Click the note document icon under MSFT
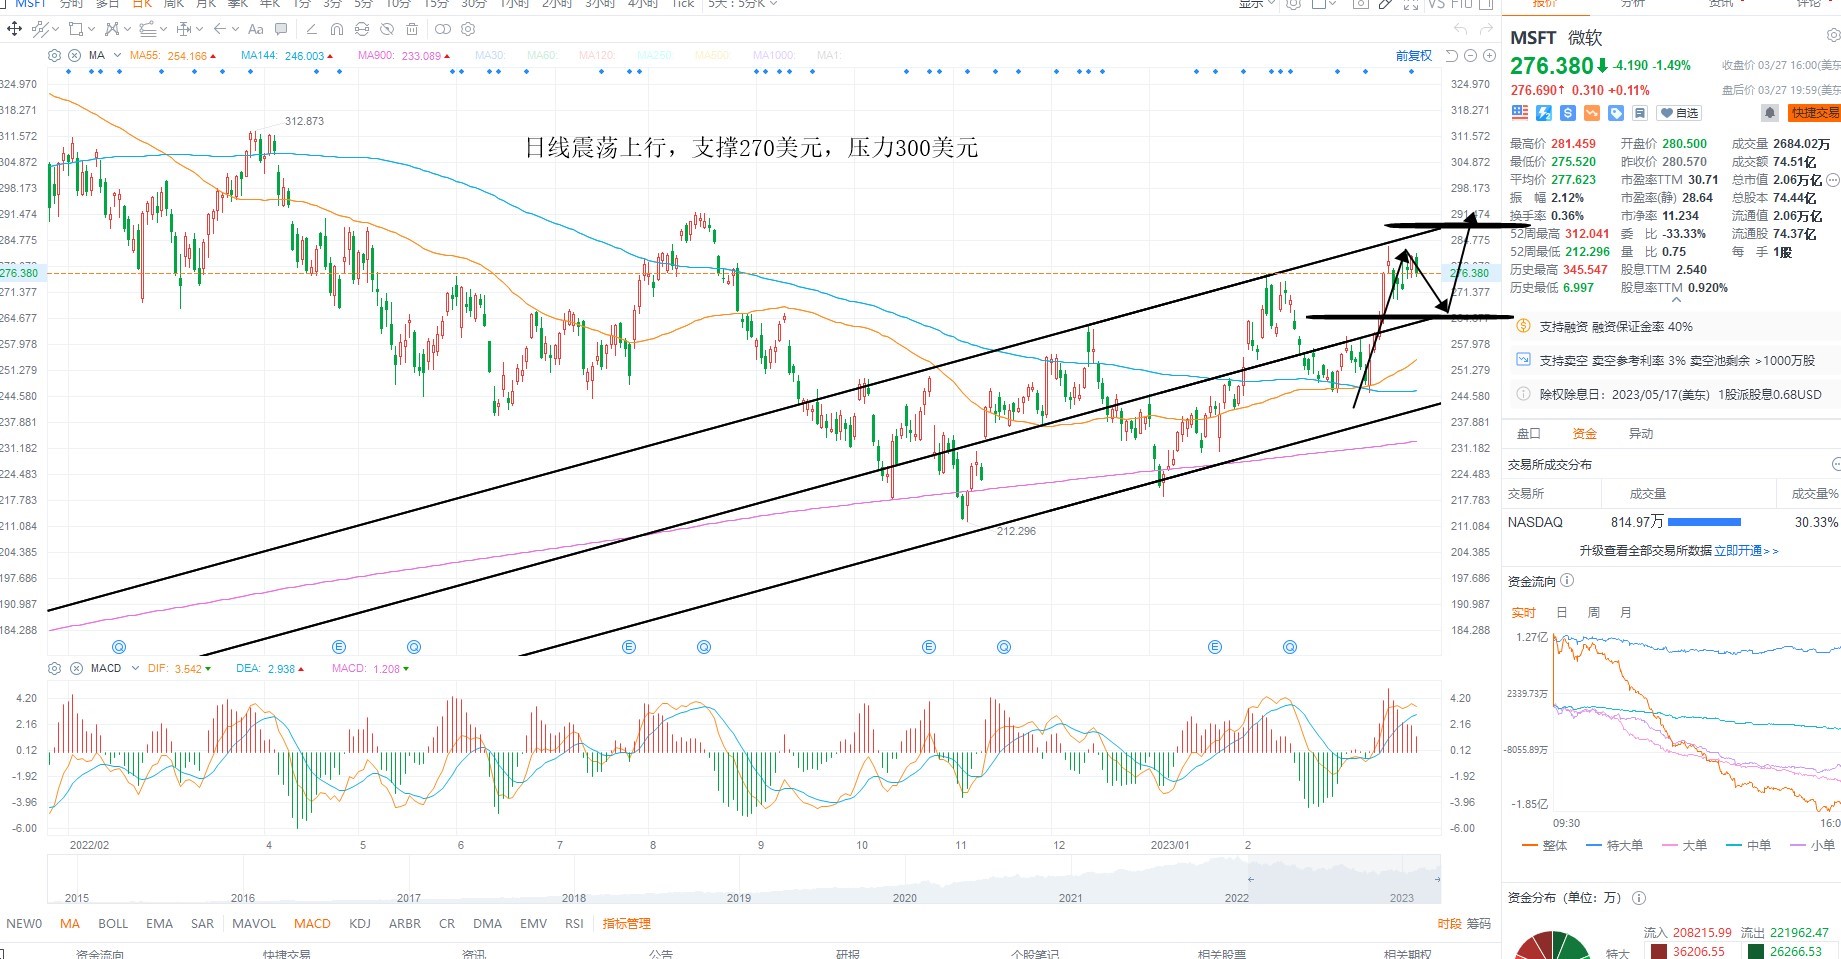This screenshot has width=1841, height=959. click(1640, 113)
